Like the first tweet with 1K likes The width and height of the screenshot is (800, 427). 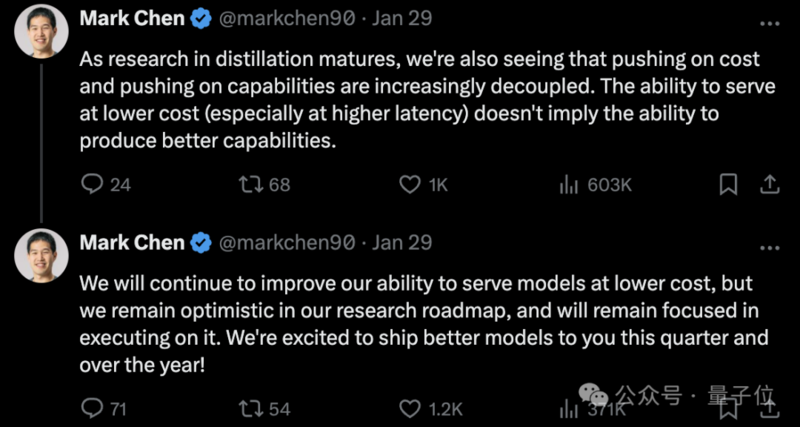(410, 185)
